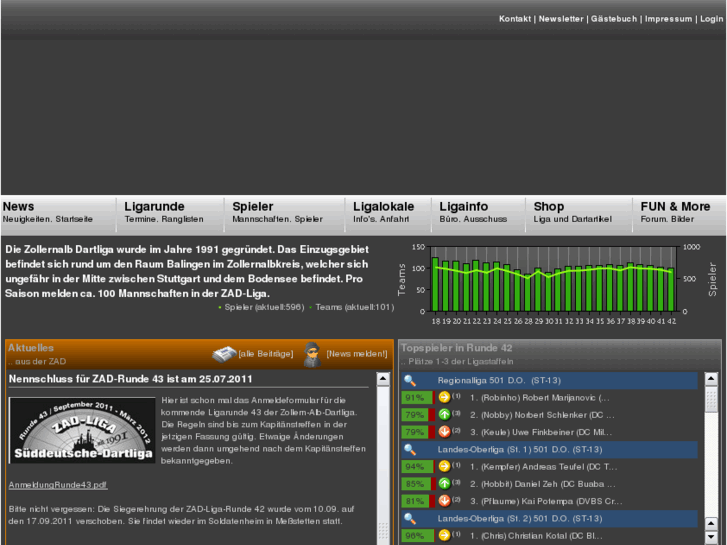
Task: Click the Nennschluss für ZAD-Runde 43 headline
Action: tap(130, 379)
